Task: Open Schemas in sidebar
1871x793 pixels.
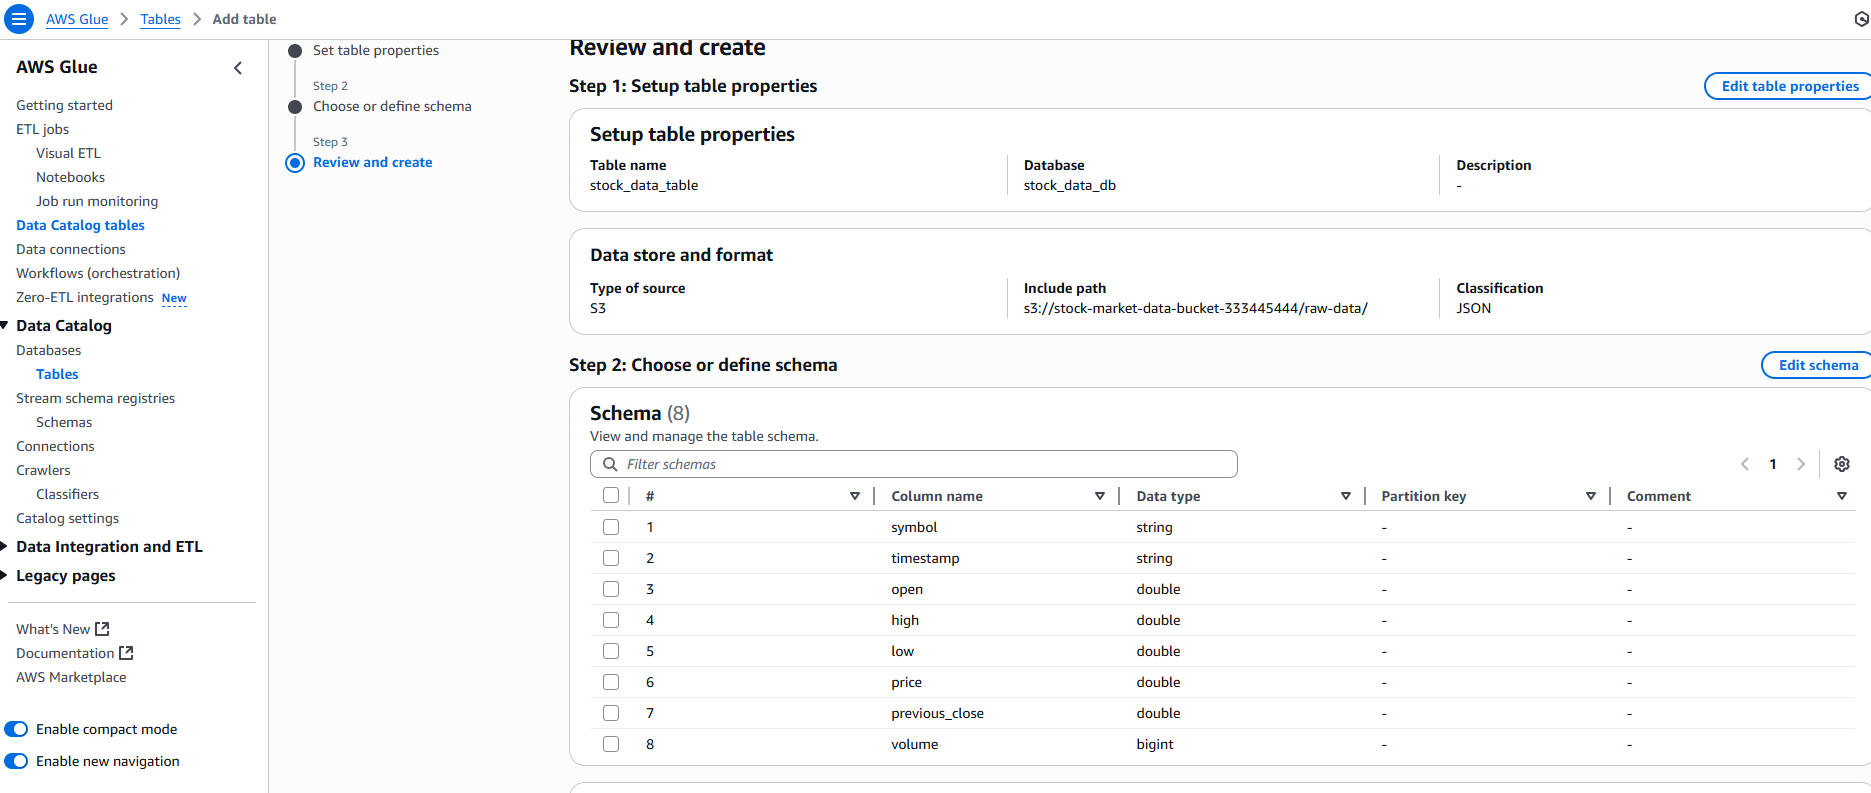Action: (x=64, y=422)
